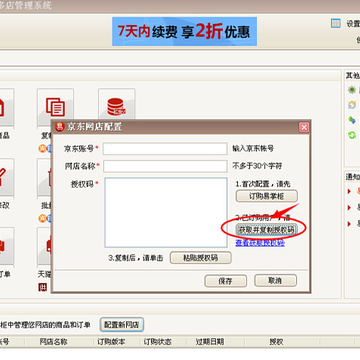The height and width of the screenshot is (360, 360).
Task: Click the orange badge under the 批量 tile
Action: click(x=42, y=218)
